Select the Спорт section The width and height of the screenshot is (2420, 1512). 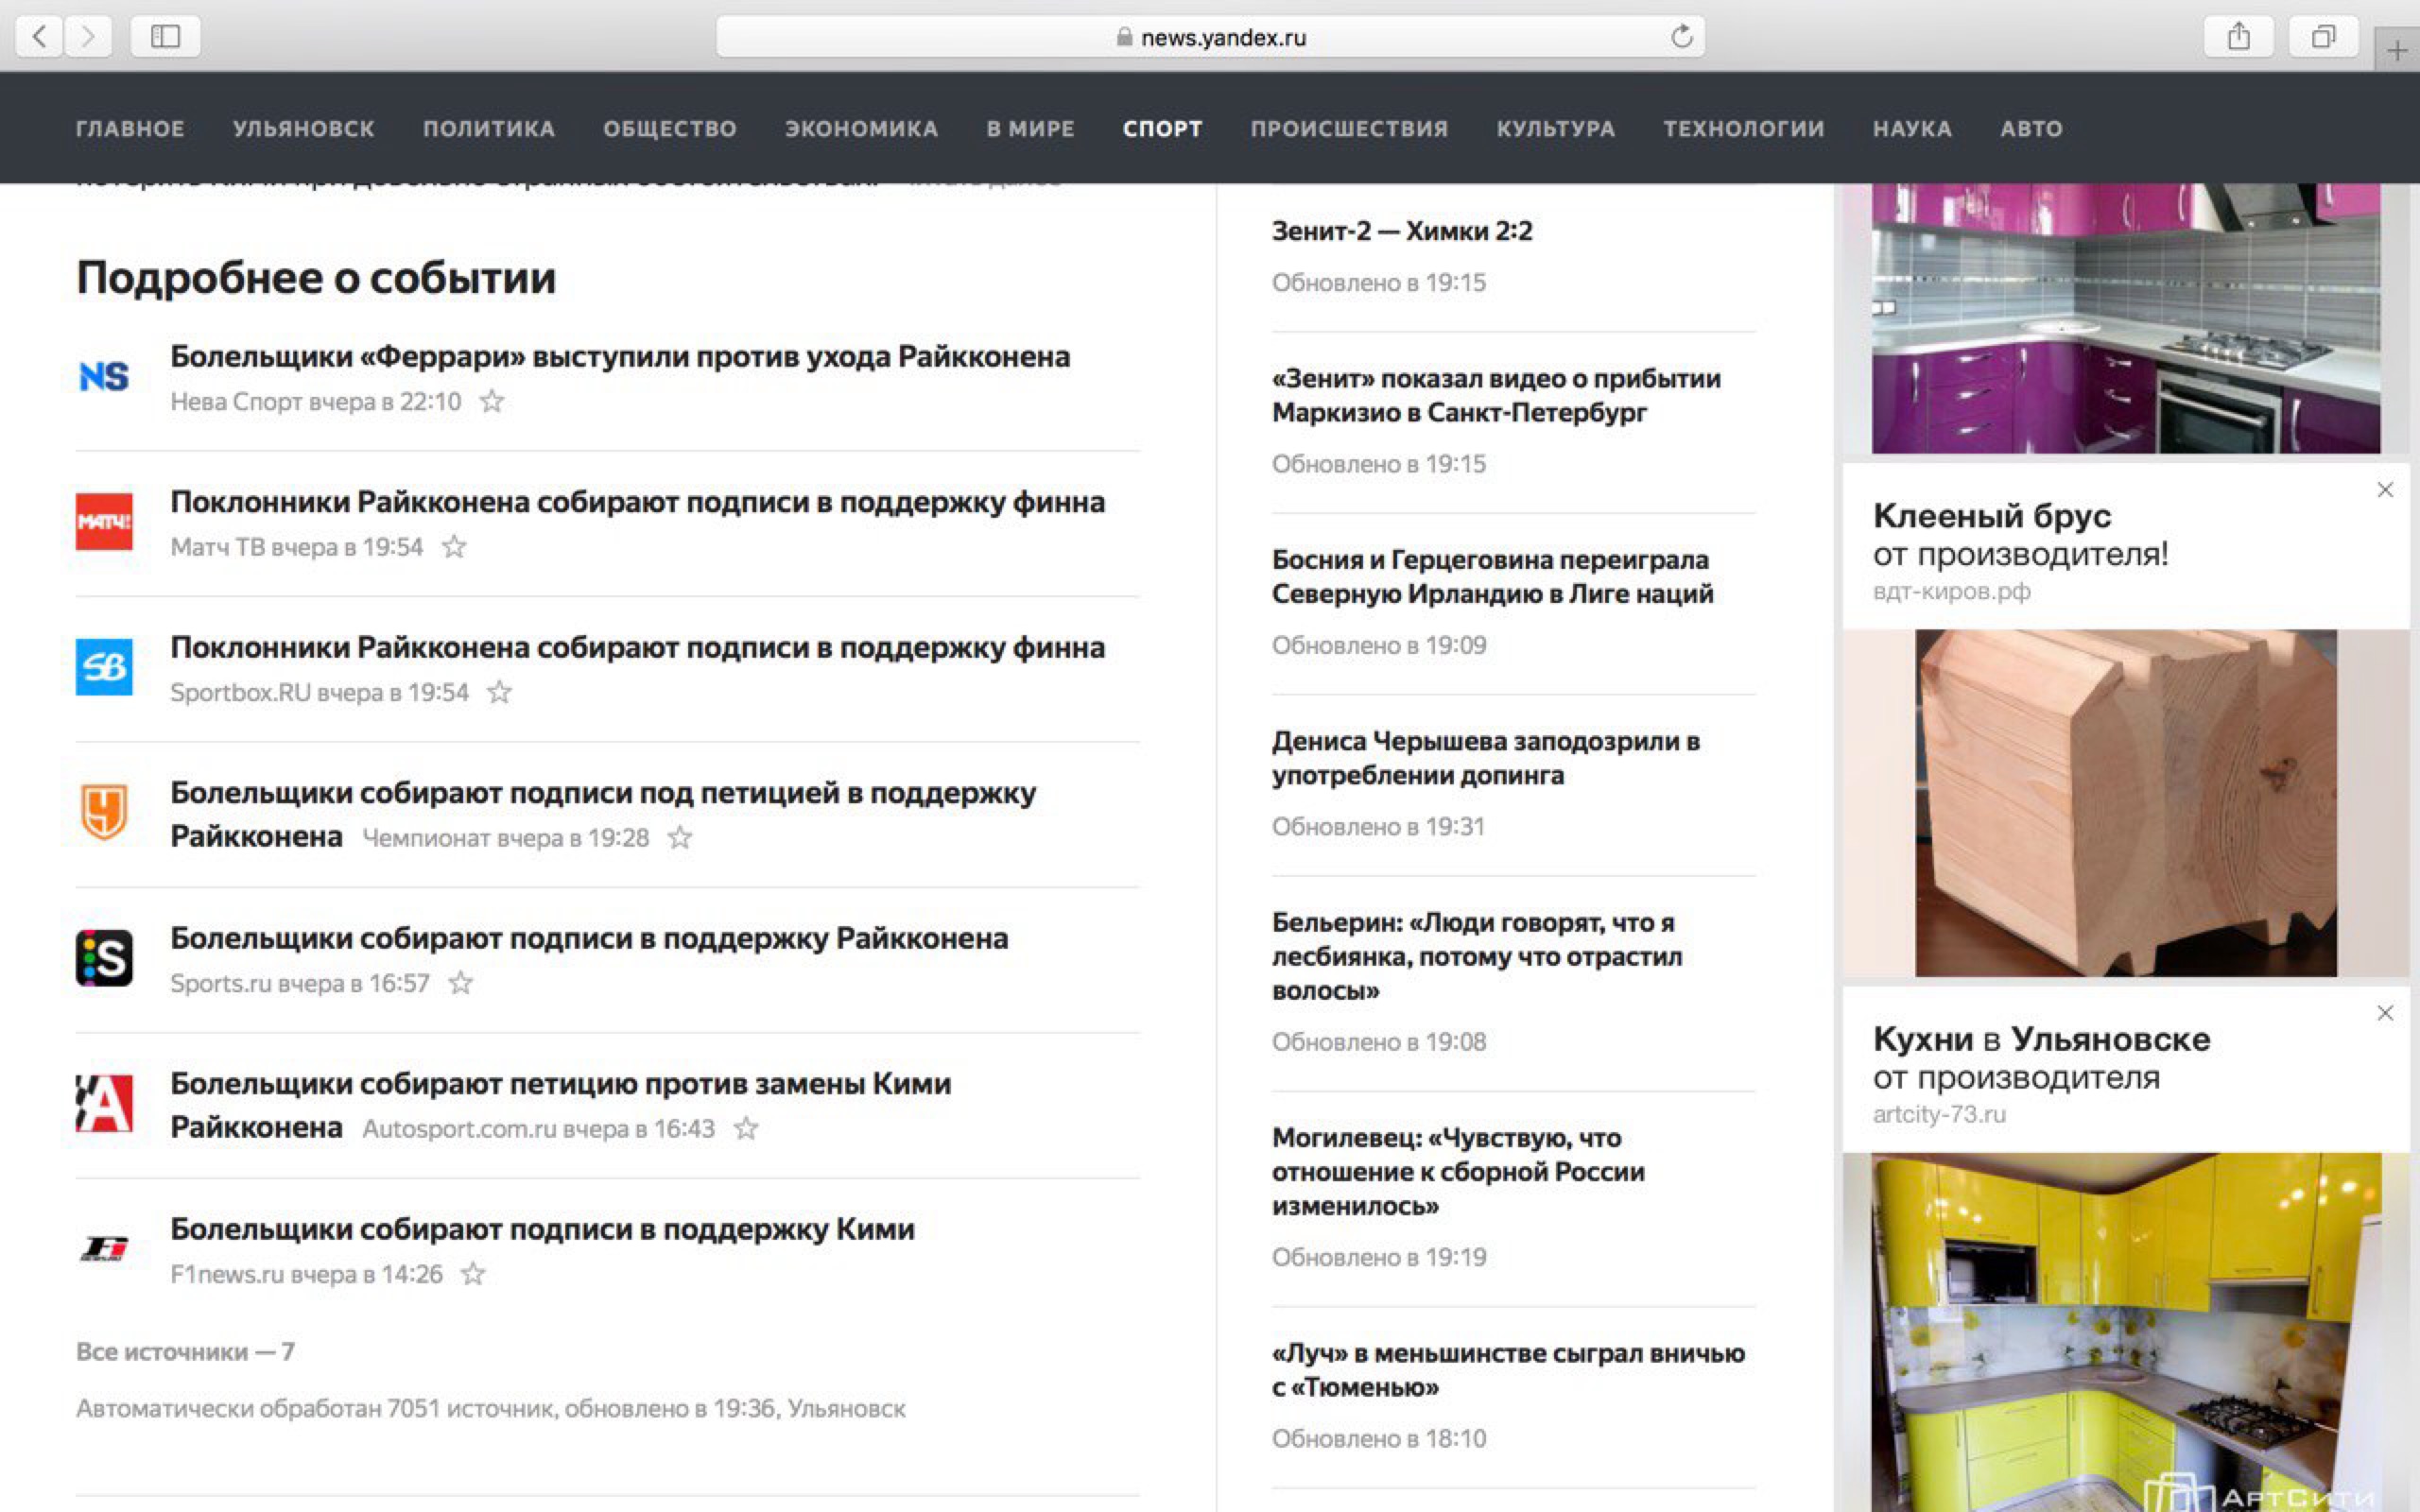pos(1162,128)
